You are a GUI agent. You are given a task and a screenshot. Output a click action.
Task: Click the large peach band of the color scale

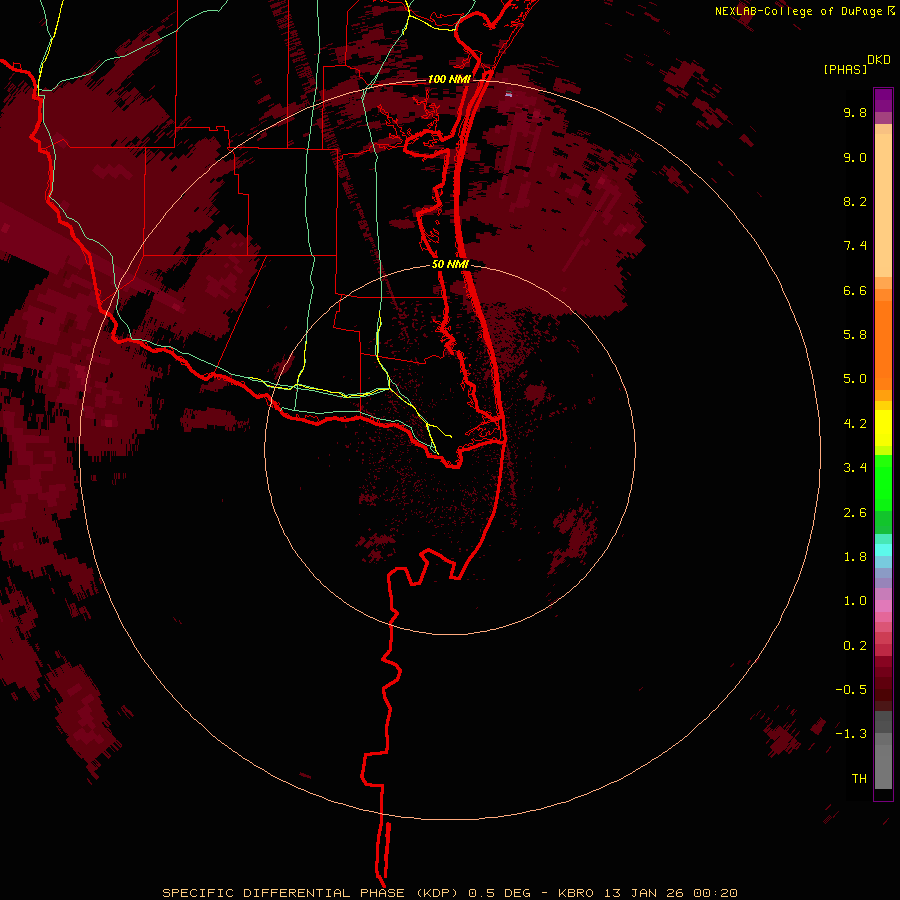[x=883, y=205]
